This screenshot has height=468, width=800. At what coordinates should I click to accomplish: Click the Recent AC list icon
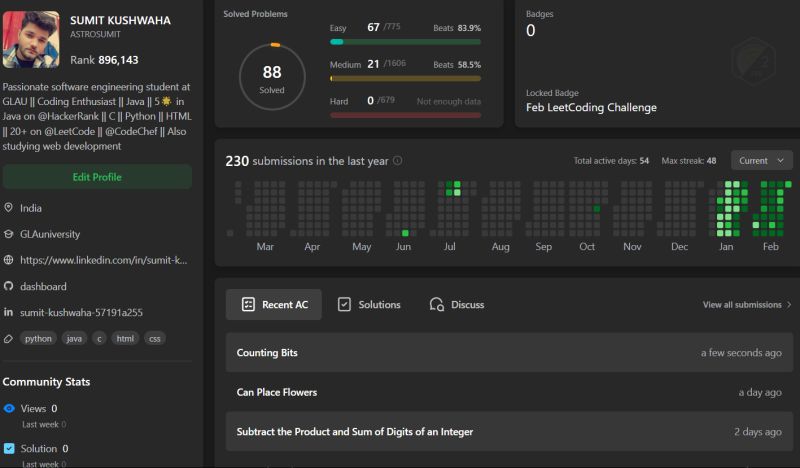pyautogui.click(x=248, y=304)
